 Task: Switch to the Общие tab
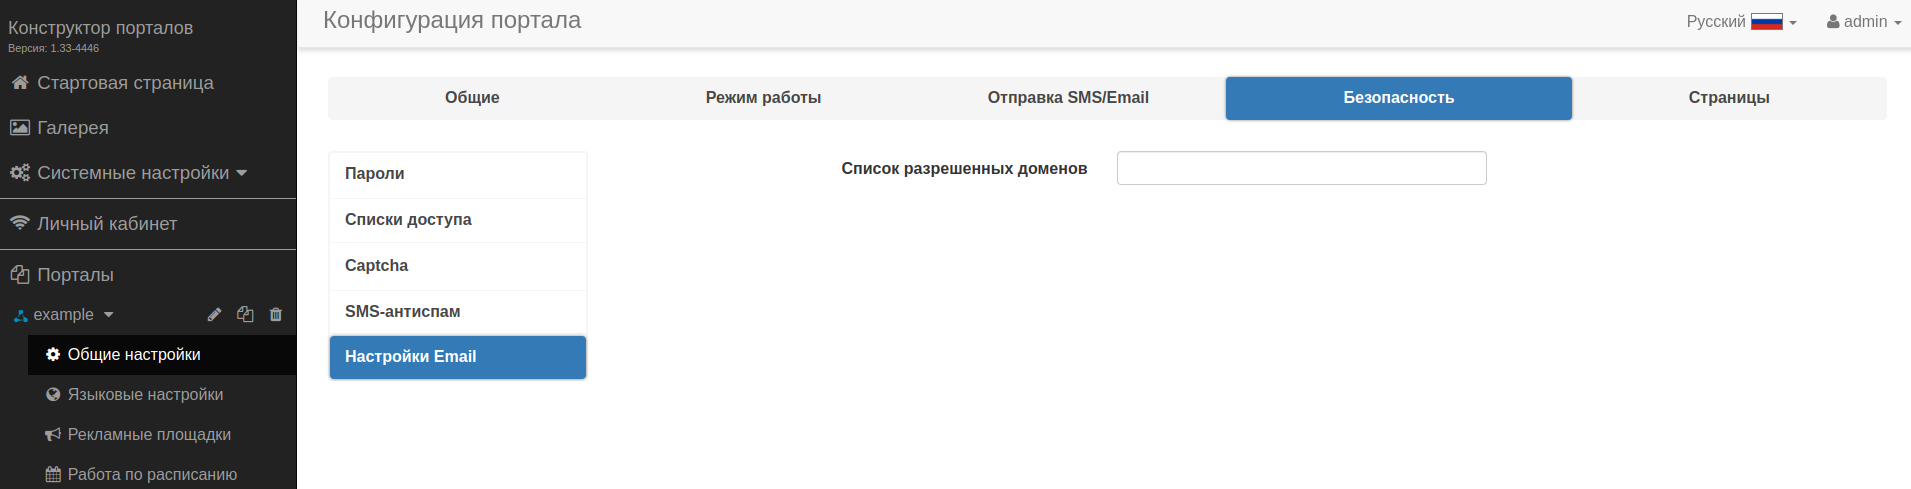coord(472,98)
